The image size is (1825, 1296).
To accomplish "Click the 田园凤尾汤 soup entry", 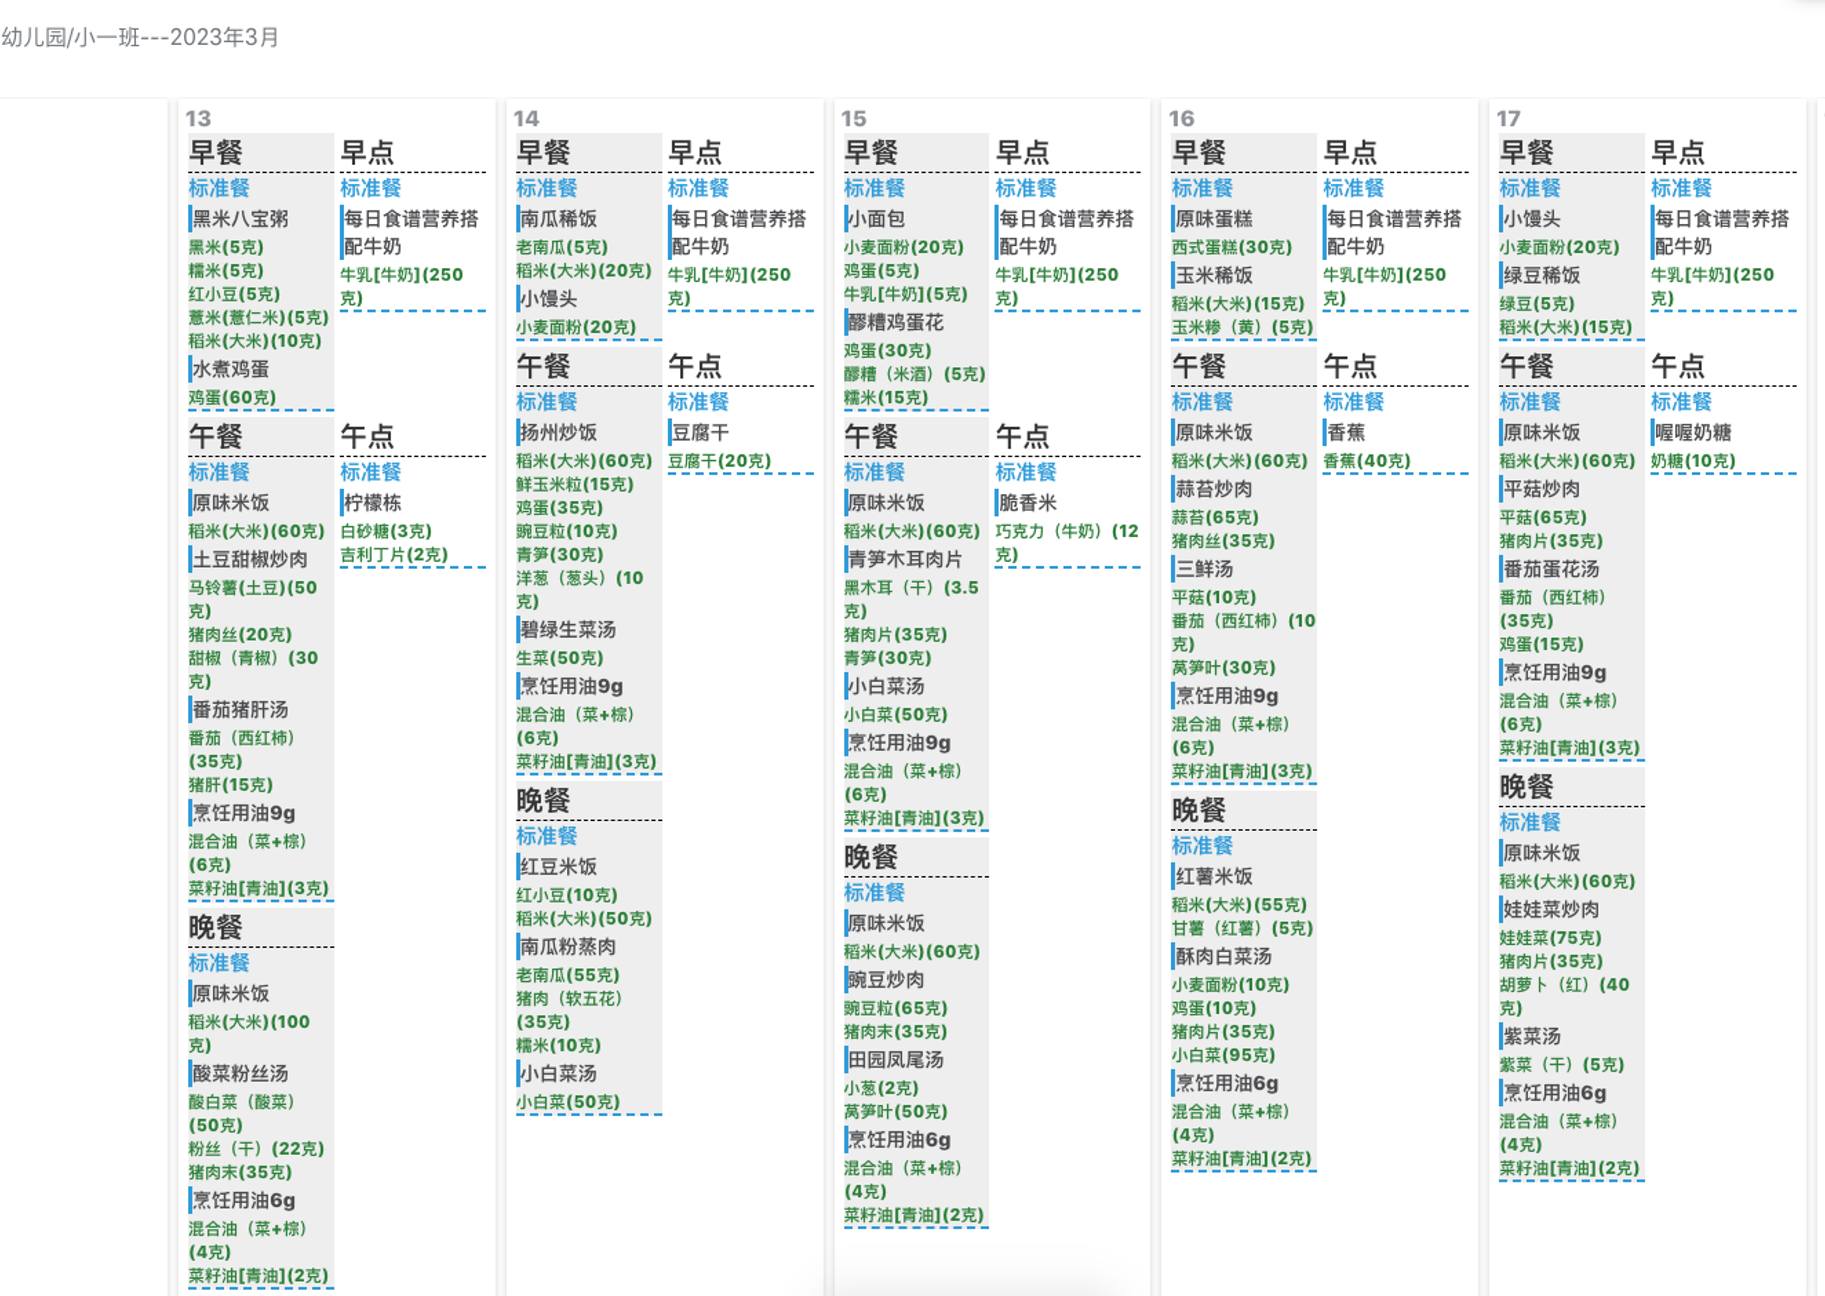I will click(x=896, y=1059).
